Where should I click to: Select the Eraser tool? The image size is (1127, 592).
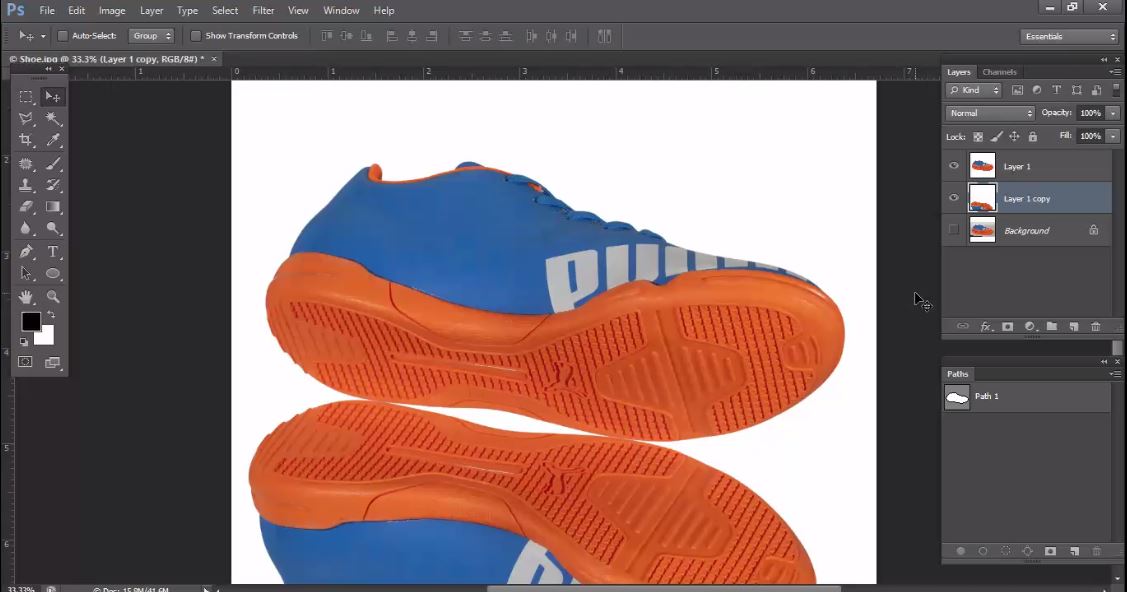pos(26,207)
